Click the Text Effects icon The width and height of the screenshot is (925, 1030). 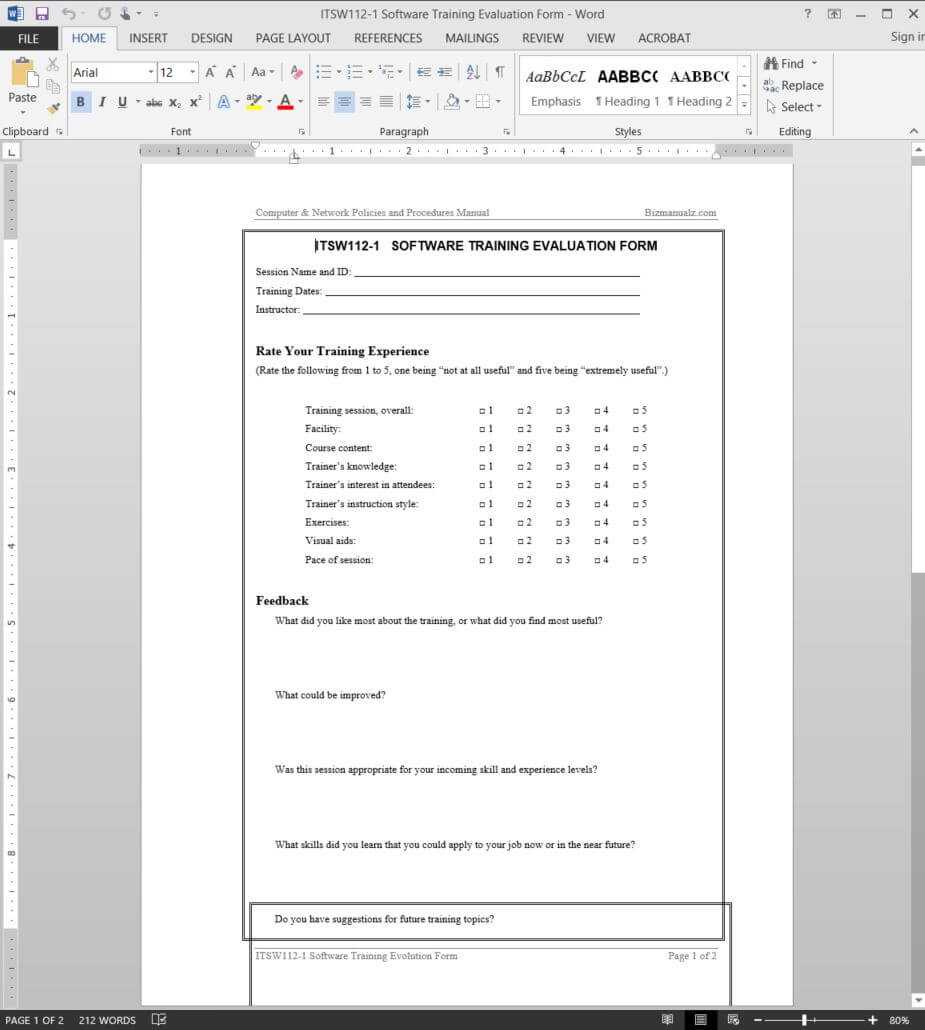(223, 102)
